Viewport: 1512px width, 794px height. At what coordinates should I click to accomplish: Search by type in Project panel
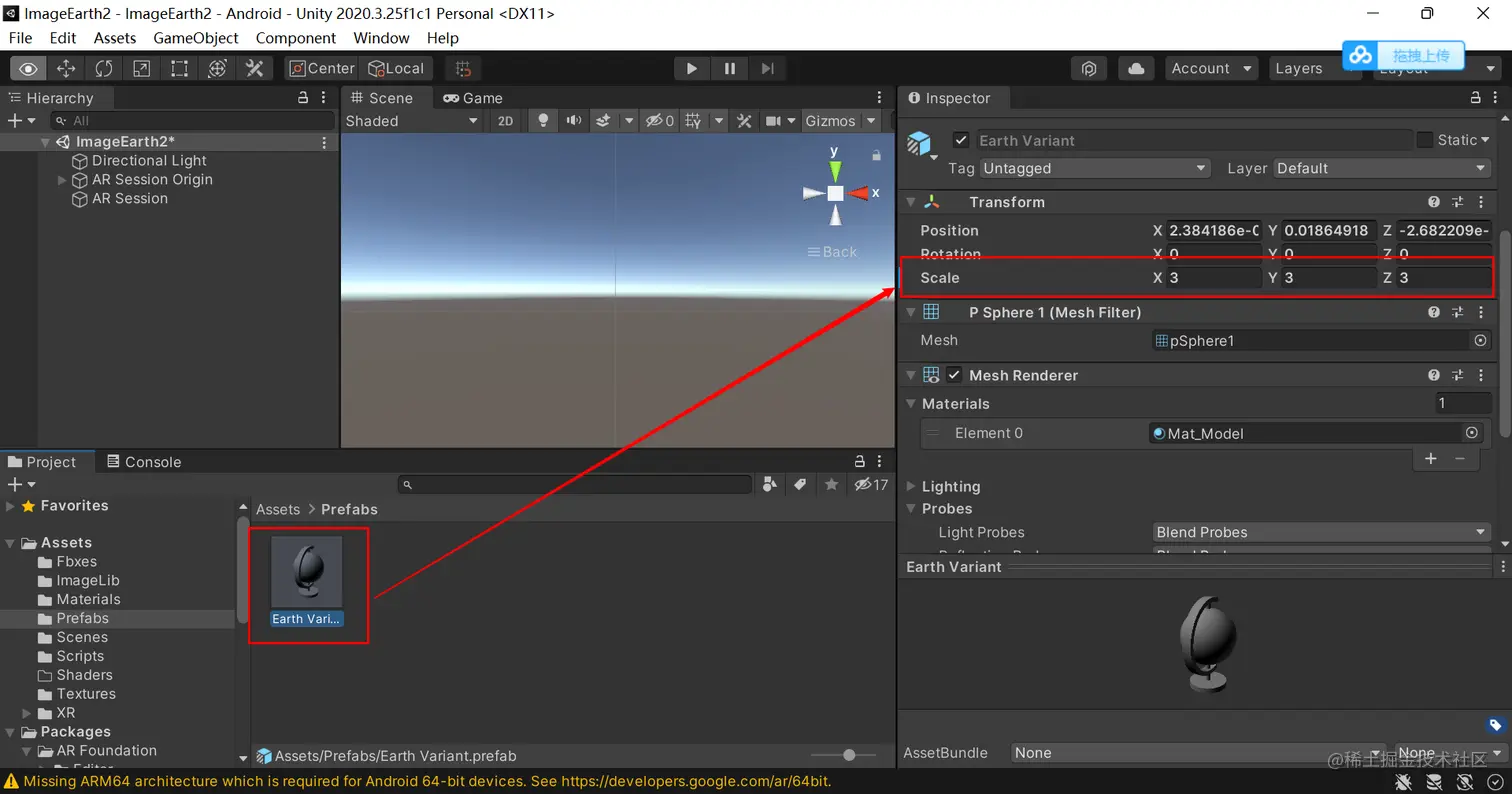(x=769, y=484)
